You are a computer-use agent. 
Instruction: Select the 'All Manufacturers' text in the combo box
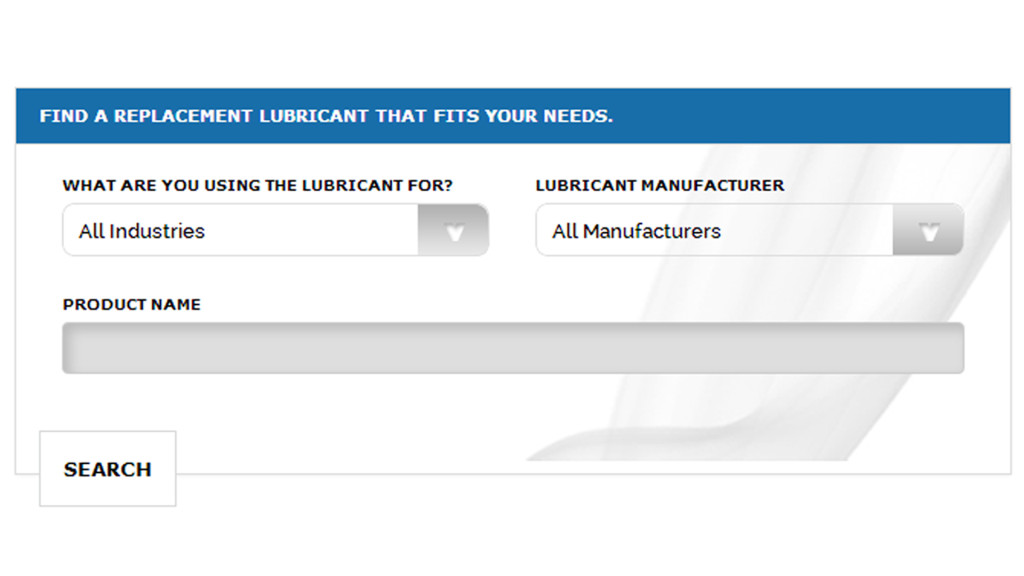pyautogui.click(x=636, y=231)
